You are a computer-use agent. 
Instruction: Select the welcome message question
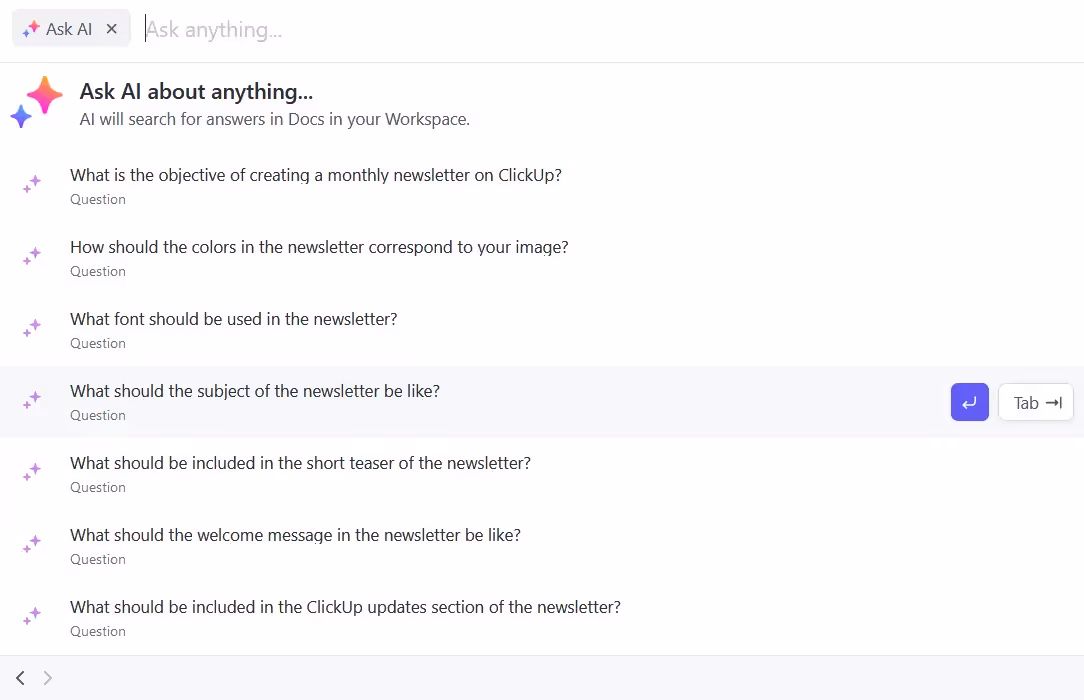pyautogui.click(x=295, y=535)
